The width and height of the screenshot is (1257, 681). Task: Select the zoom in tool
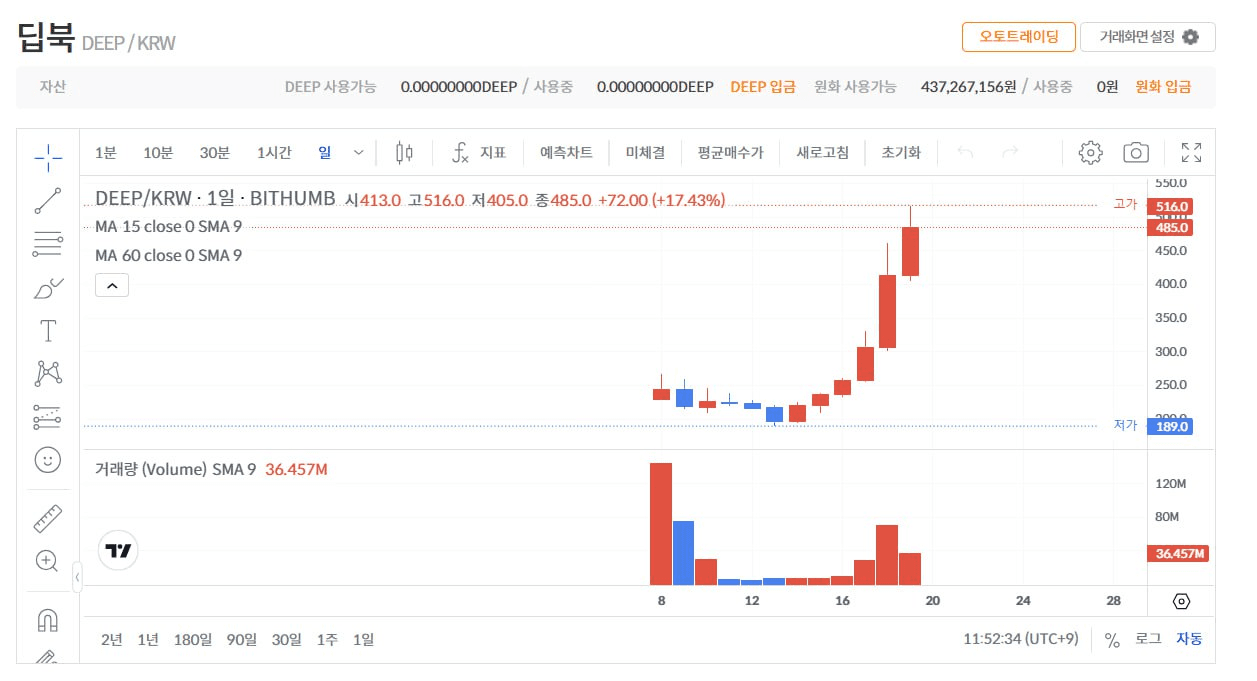click(x=47, y=560)
